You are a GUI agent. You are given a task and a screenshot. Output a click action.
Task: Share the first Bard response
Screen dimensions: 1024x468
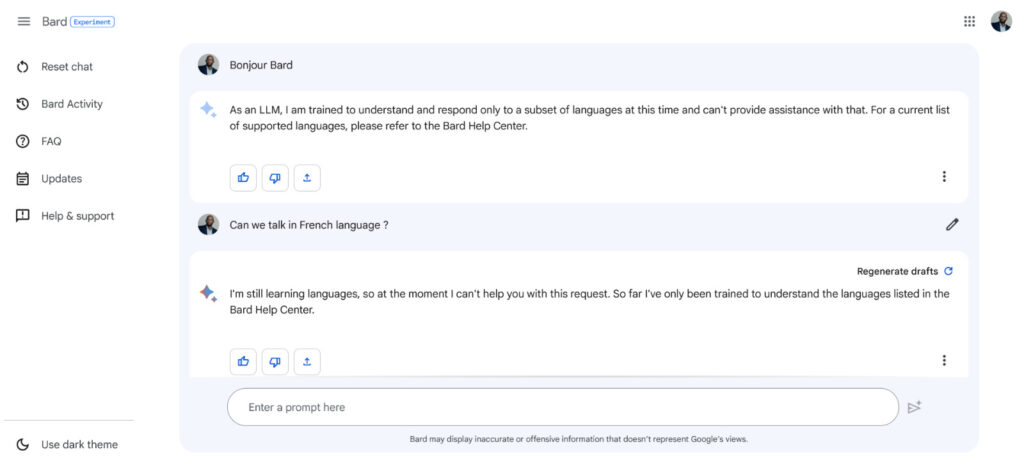tap(307, 178)
